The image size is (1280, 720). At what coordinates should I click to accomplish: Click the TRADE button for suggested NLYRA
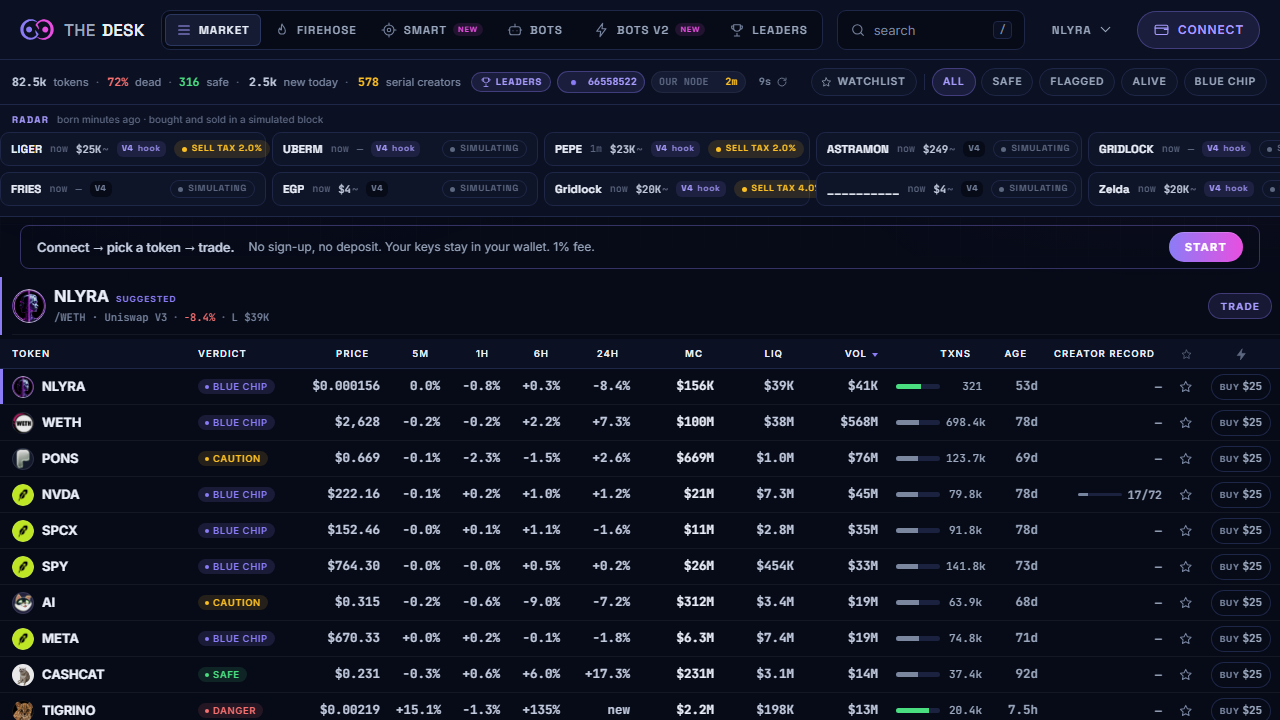pyautogui.click(x=1239, y=306)
